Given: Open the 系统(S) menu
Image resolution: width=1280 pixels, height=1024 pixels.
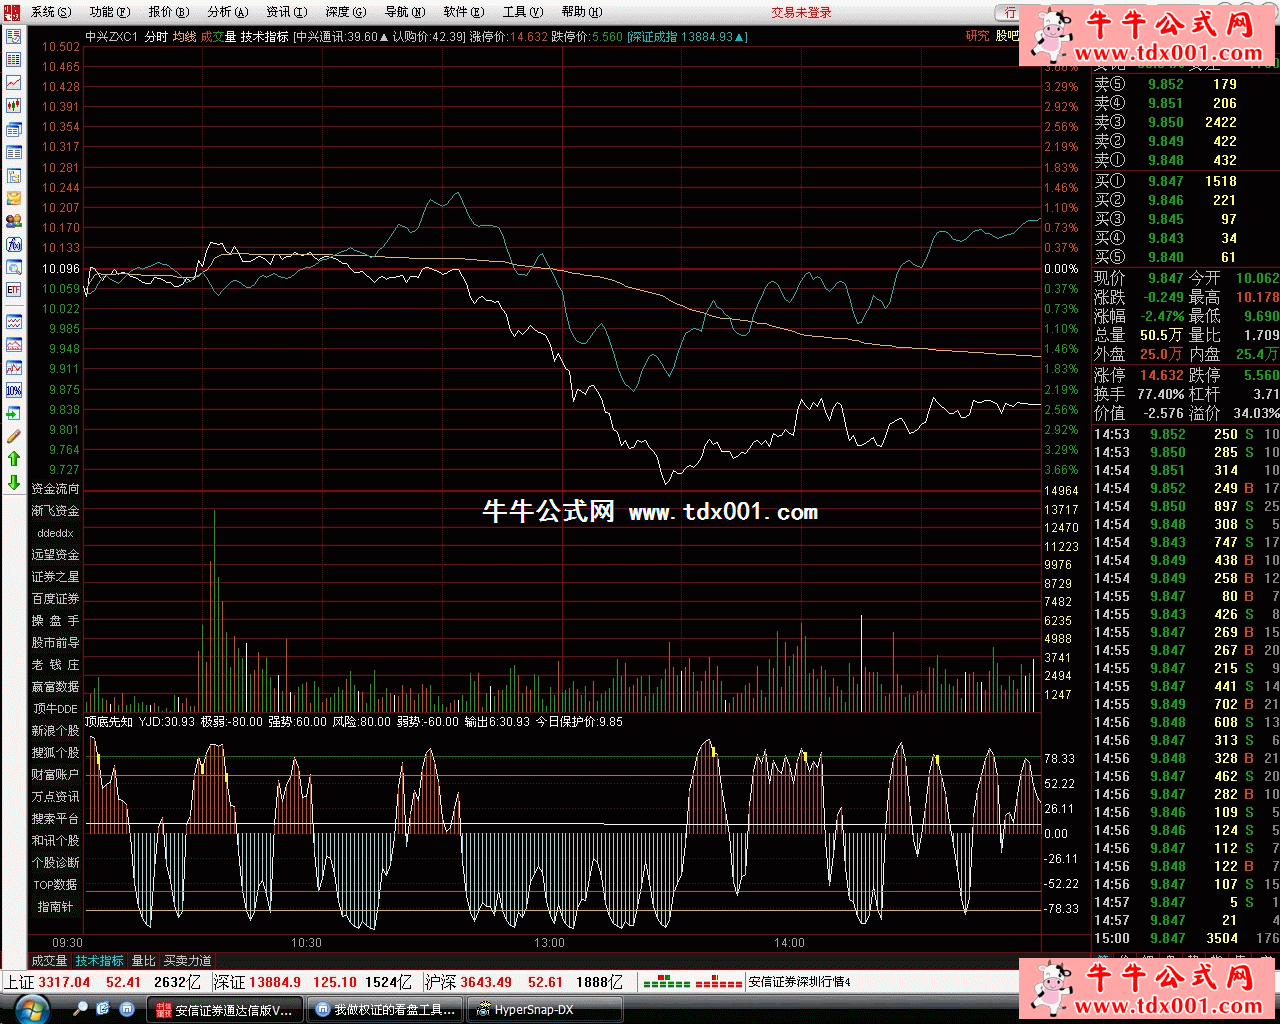Looking at the screenshot, I should coord(51,12).
